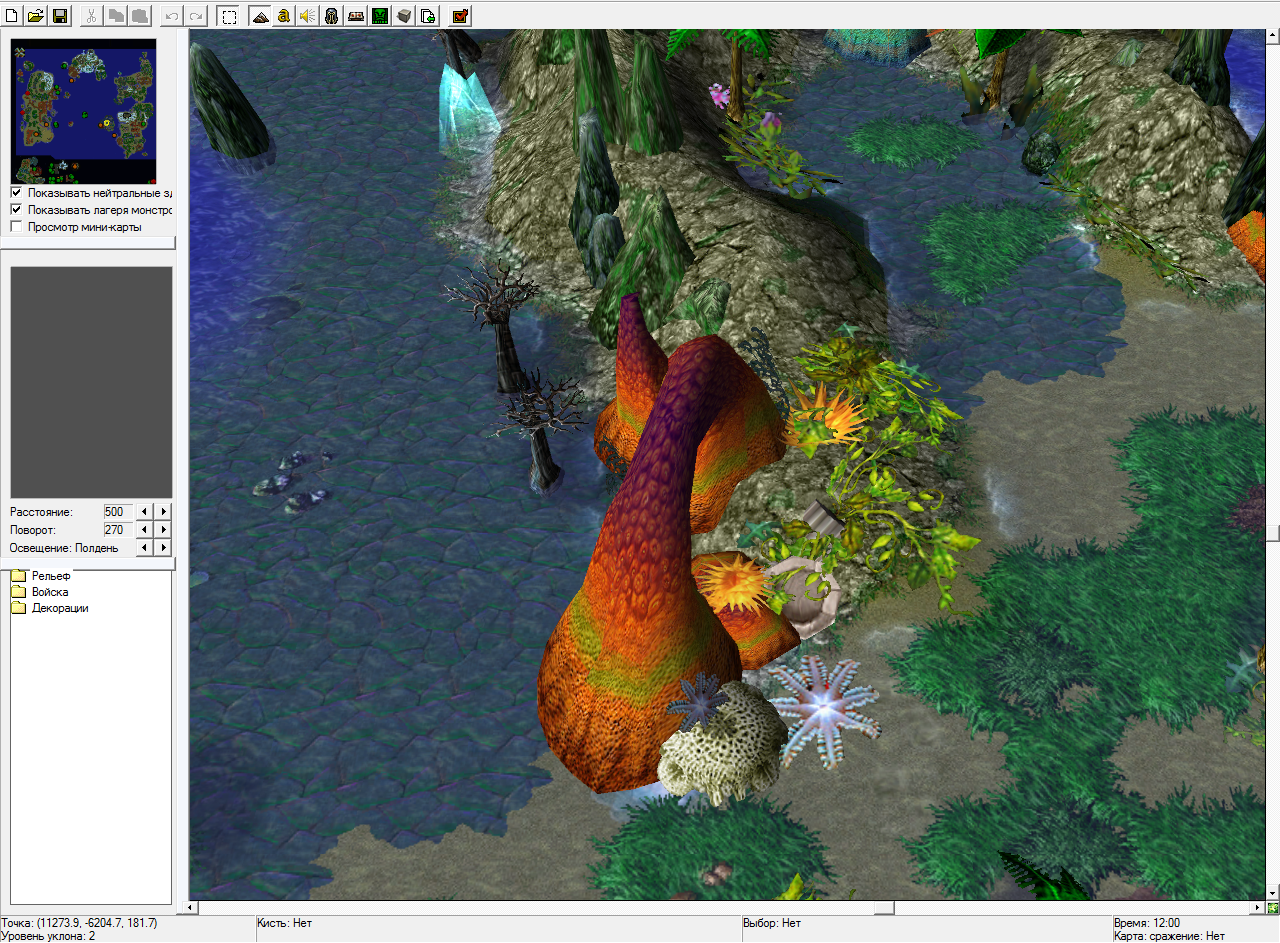Open the Object Manager gray cube icon
The height and width of the screenshot is (943, 1280).
[x=404, y=16]
